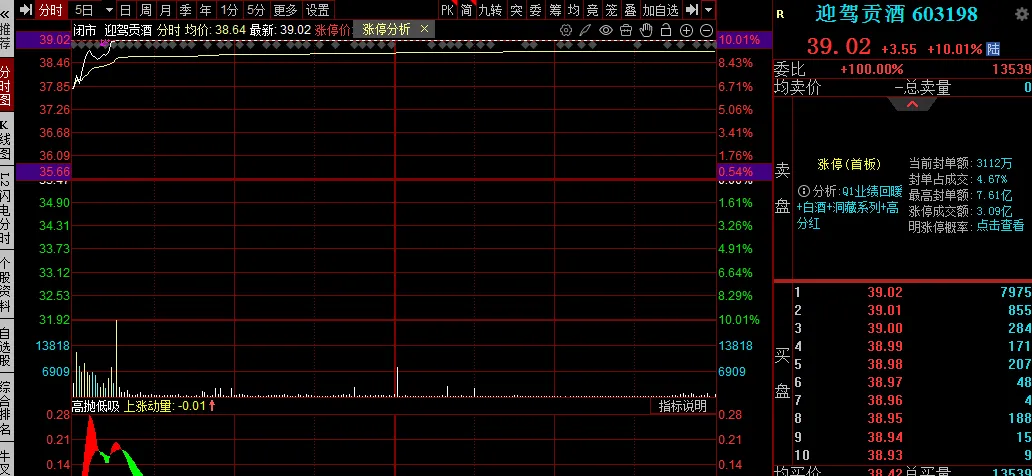1032x476 pixels.
Task: Open 个股资料 in left sidebar
Action: 5,284
